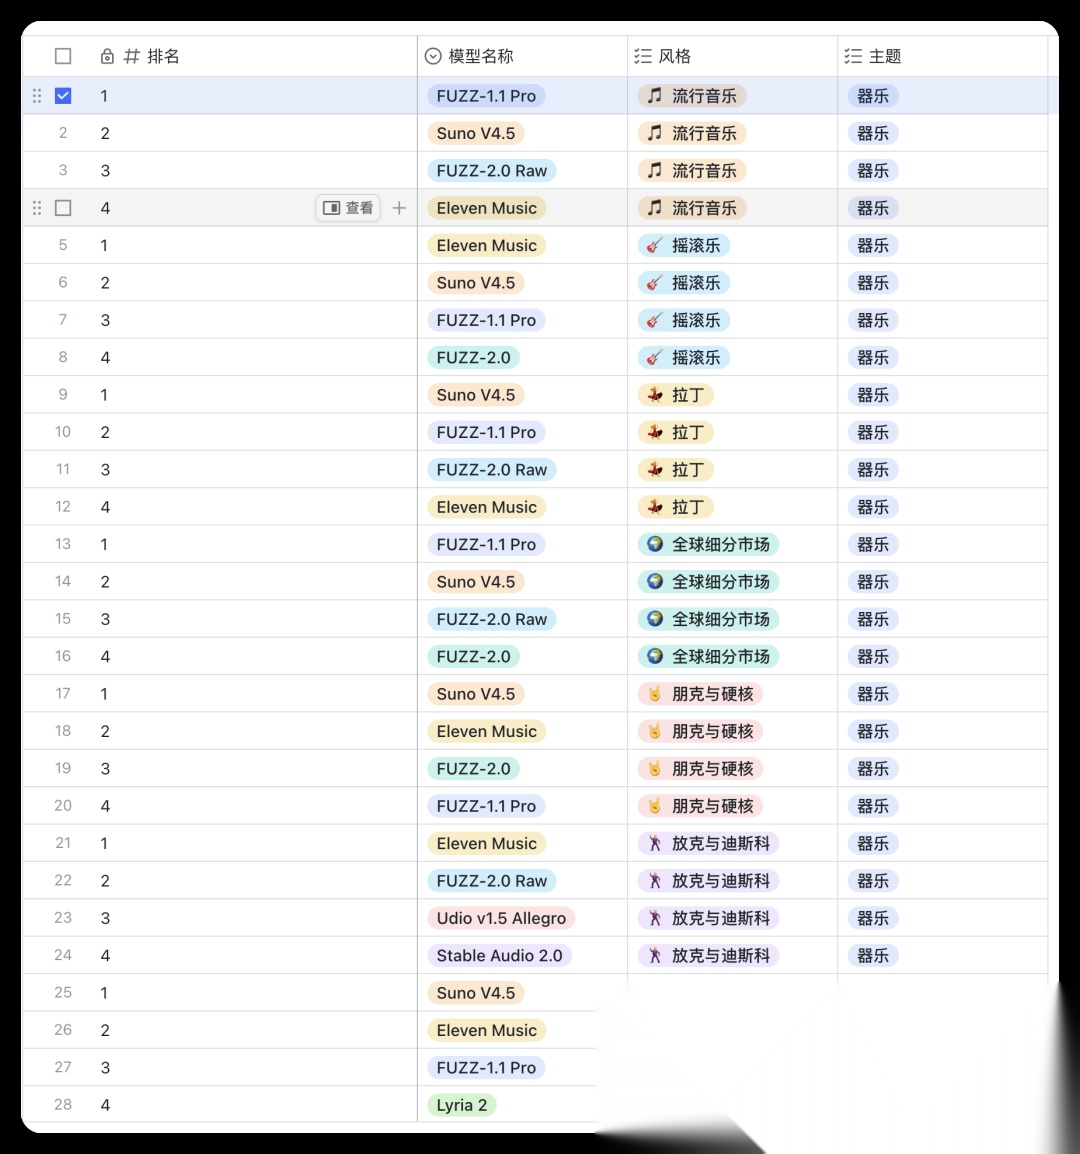Click the number-field icon in 排名 header
This screenshot has height=1154, width=1080.
pyautogui.click(x=132, y=56)
